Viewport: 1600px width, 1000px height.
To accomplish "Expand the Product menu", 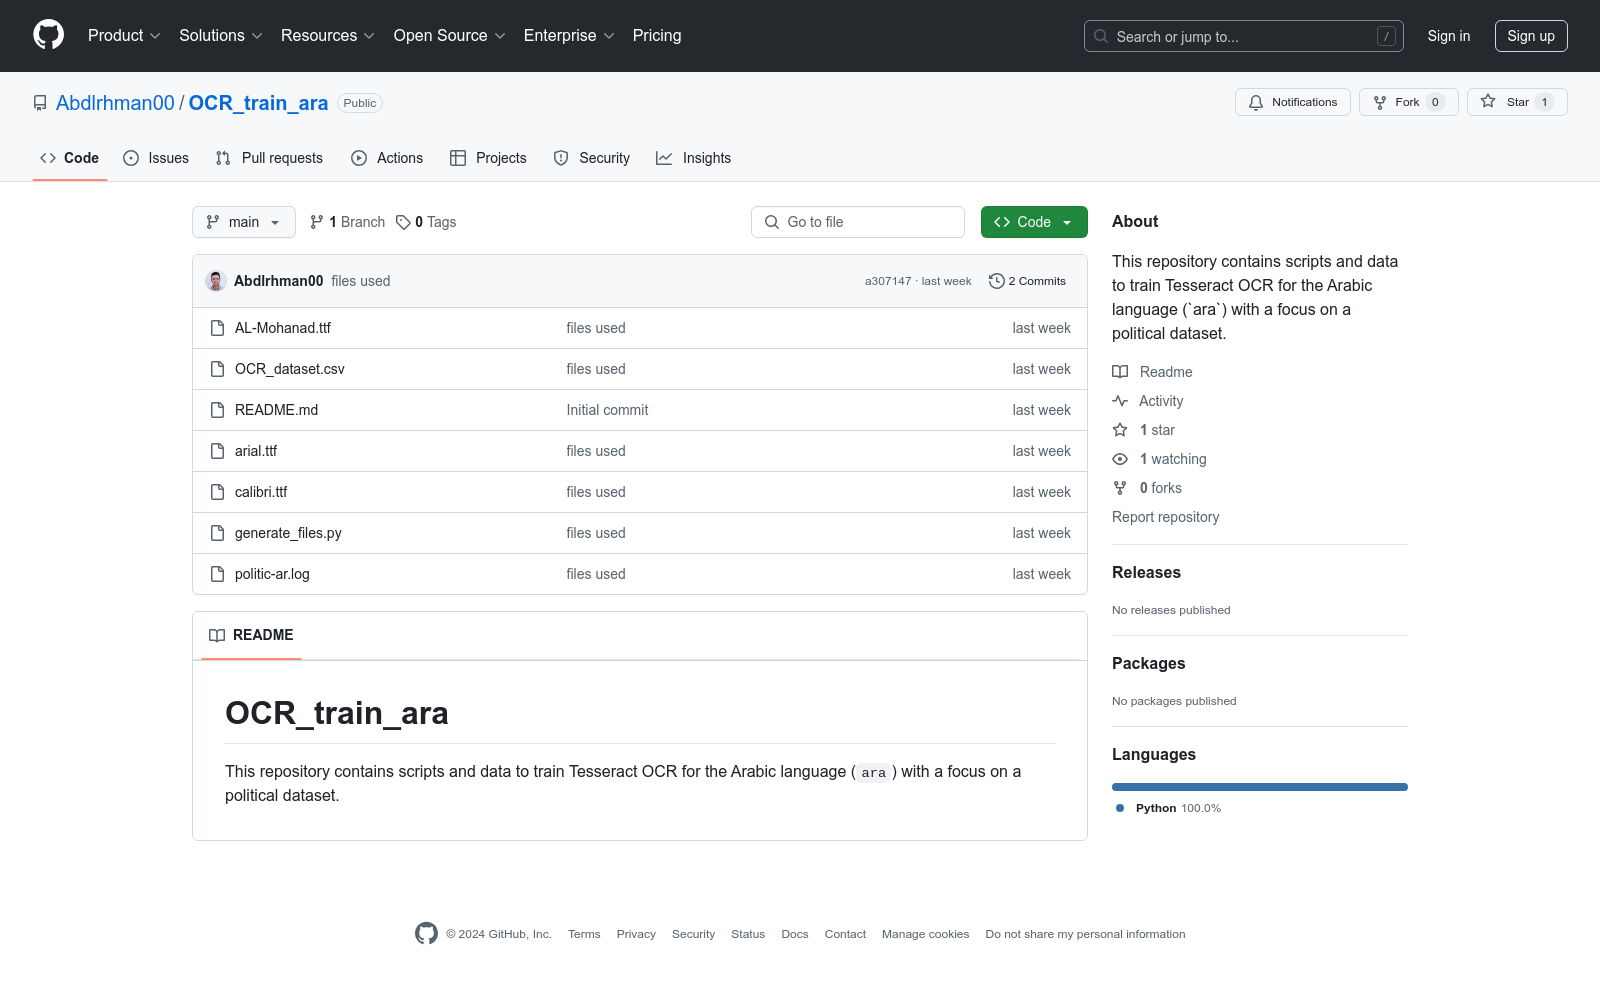I will tap(124, 35).
